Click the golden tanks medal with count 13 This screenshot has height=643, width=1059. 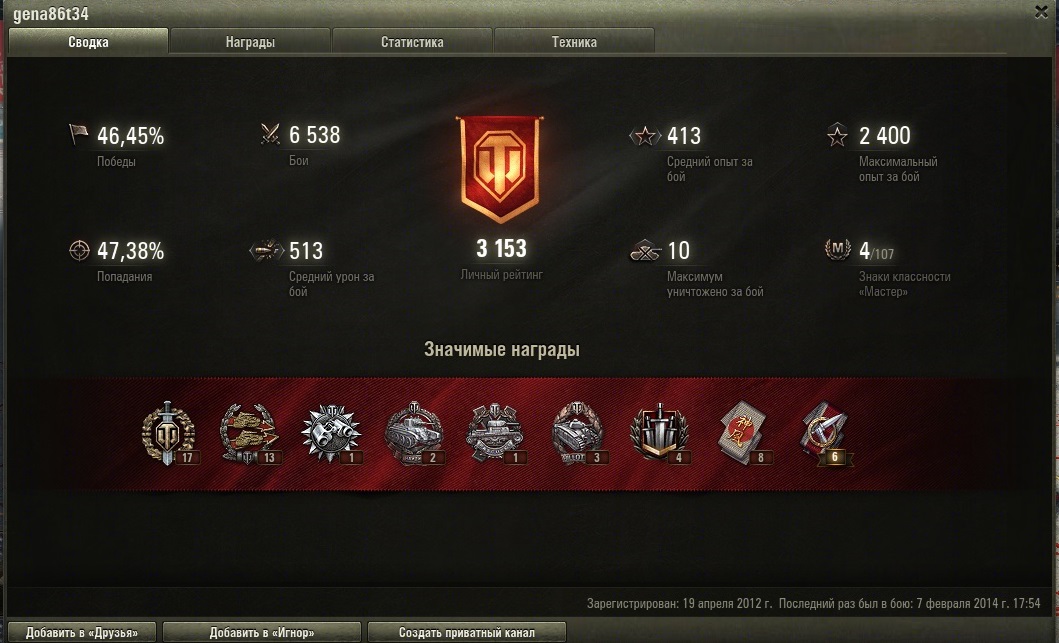tap(249, 433)
